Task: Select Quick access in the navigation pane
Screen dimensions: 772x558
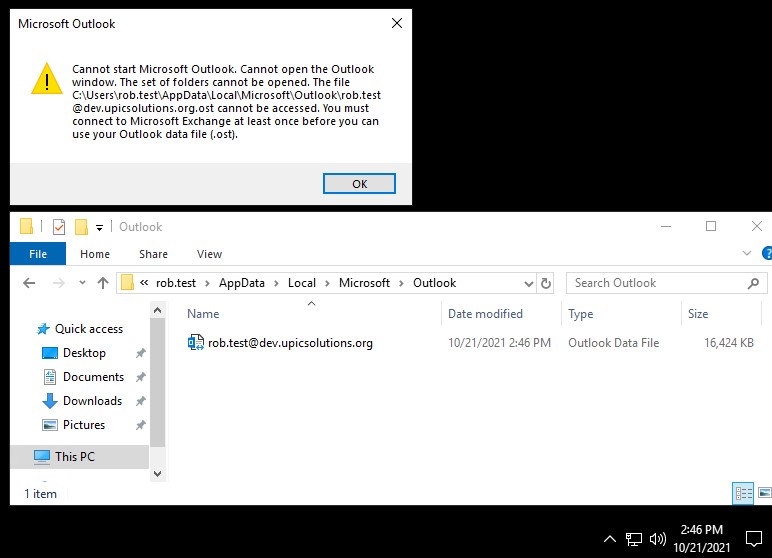Action: tap(89, 329)
